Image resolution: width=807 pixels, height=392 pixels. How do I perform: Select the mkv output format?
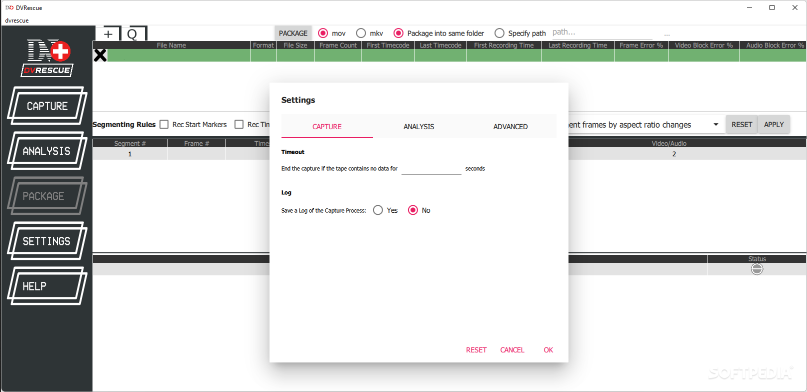(361, 33)
